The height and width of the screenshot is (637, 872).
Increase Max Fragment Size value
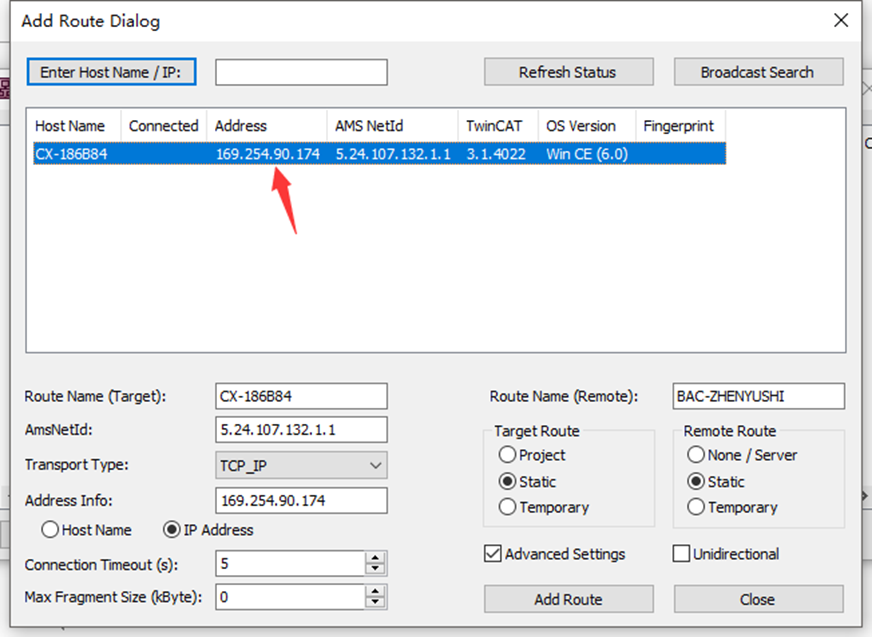(x=375, y=591)
